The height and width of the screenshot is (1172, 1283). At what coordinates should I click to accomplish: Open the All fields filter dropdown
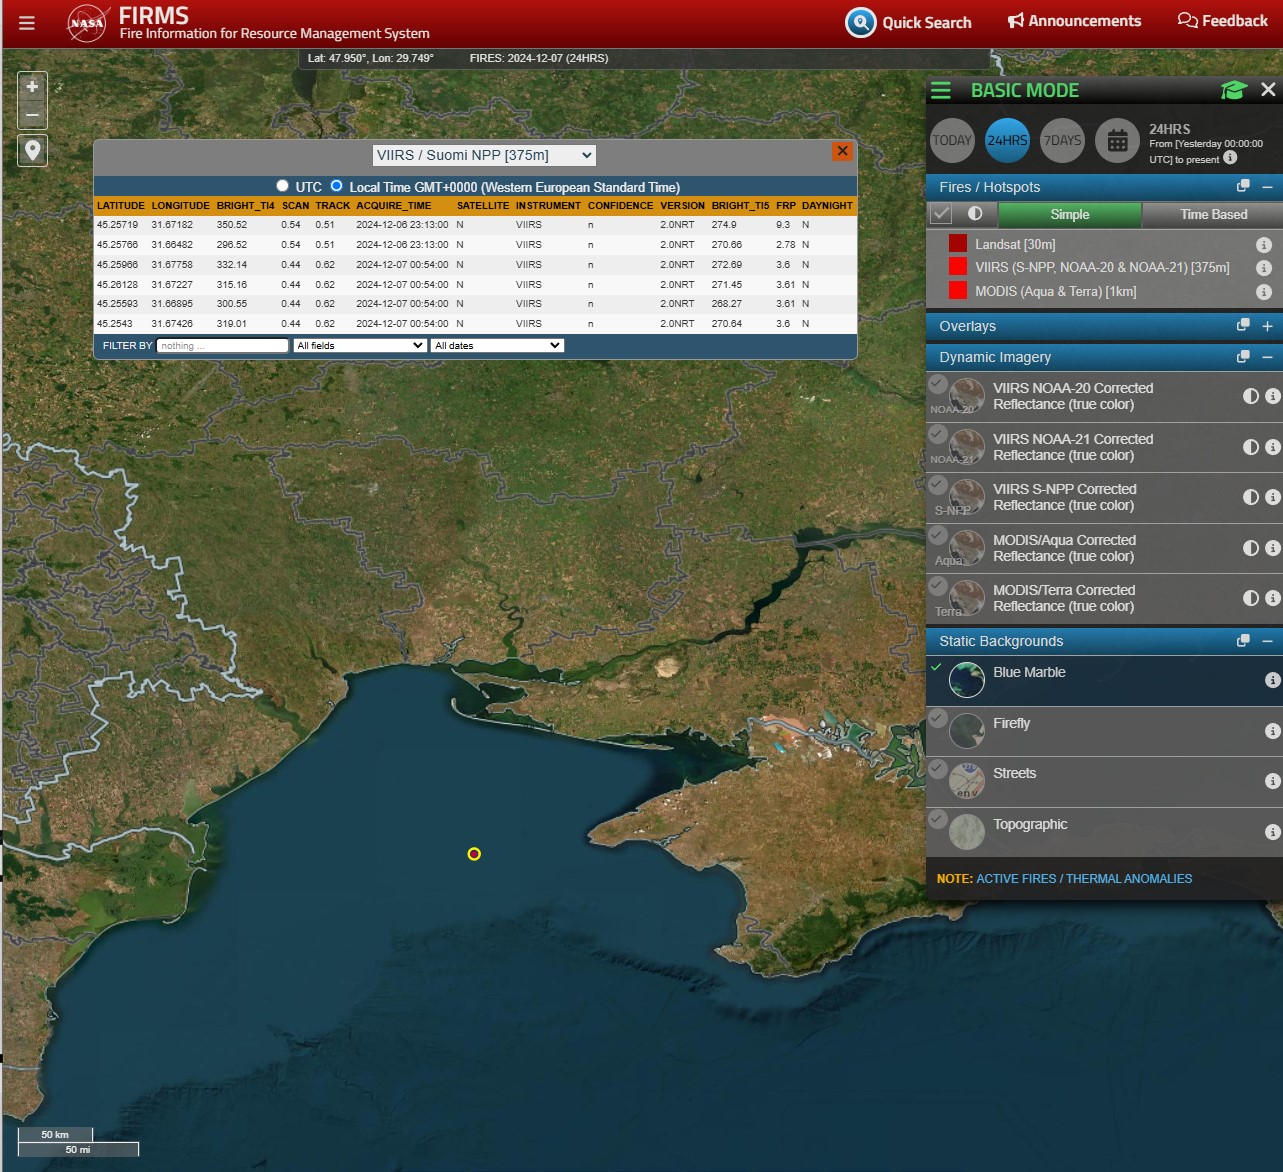point(360,345)
